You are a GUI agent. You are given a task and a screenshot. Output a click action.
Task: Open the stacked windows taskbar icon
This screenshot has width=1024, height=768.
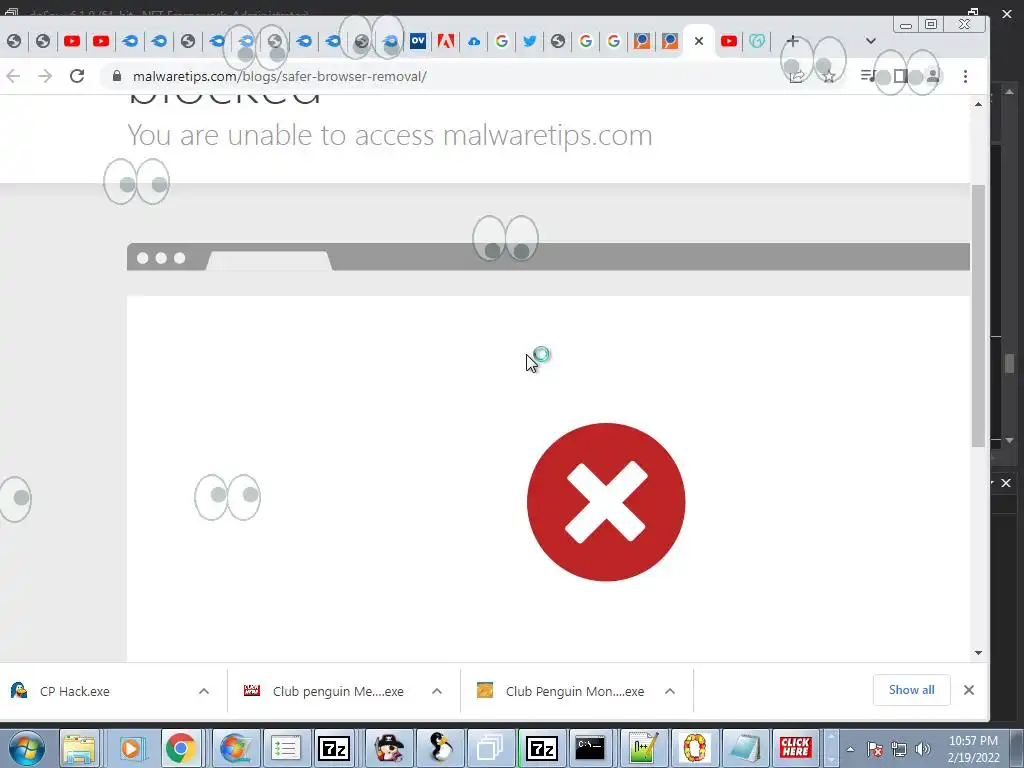tap(489, 748)
